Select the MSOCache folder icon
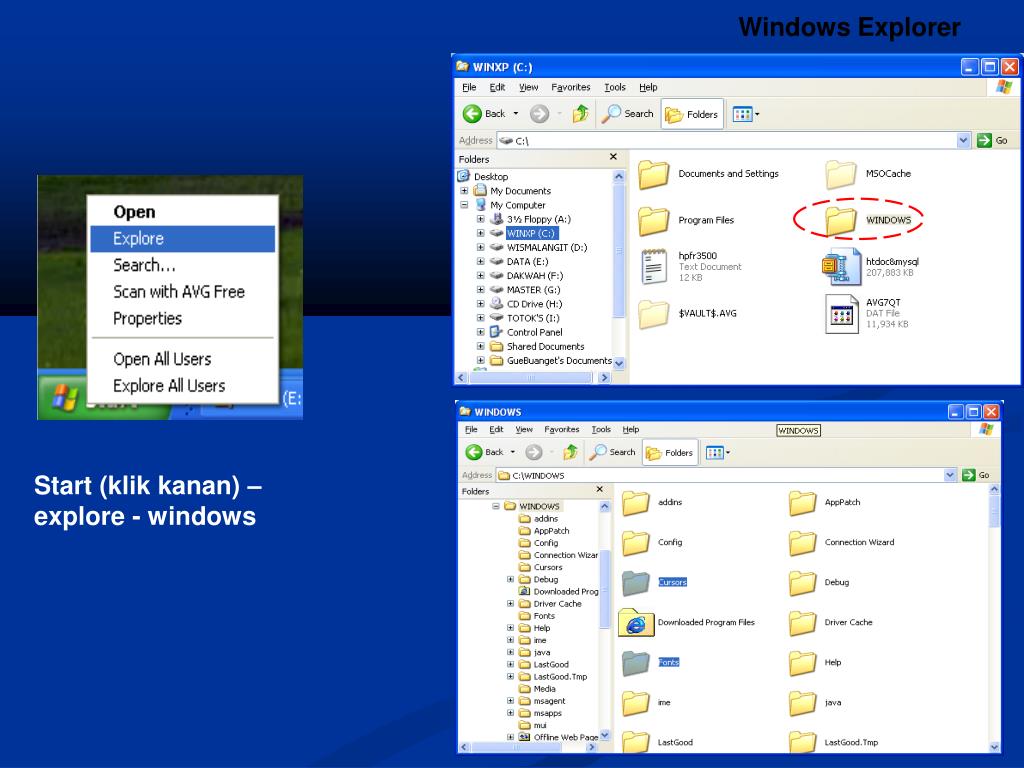1024x768 pixels. pos(840,174)
